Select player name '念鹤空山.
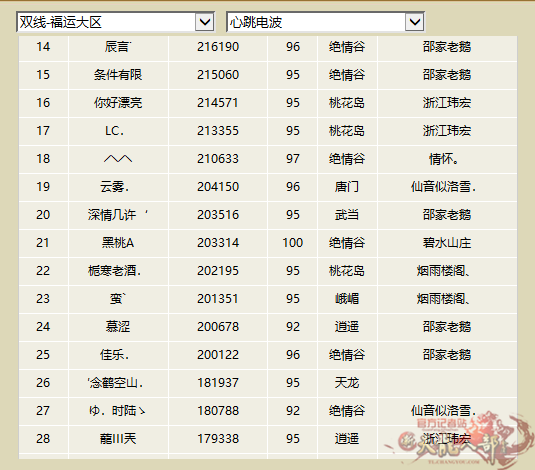The height and width of the screenshot is (470, 535). pyautogui.click(x=115, y=383)
